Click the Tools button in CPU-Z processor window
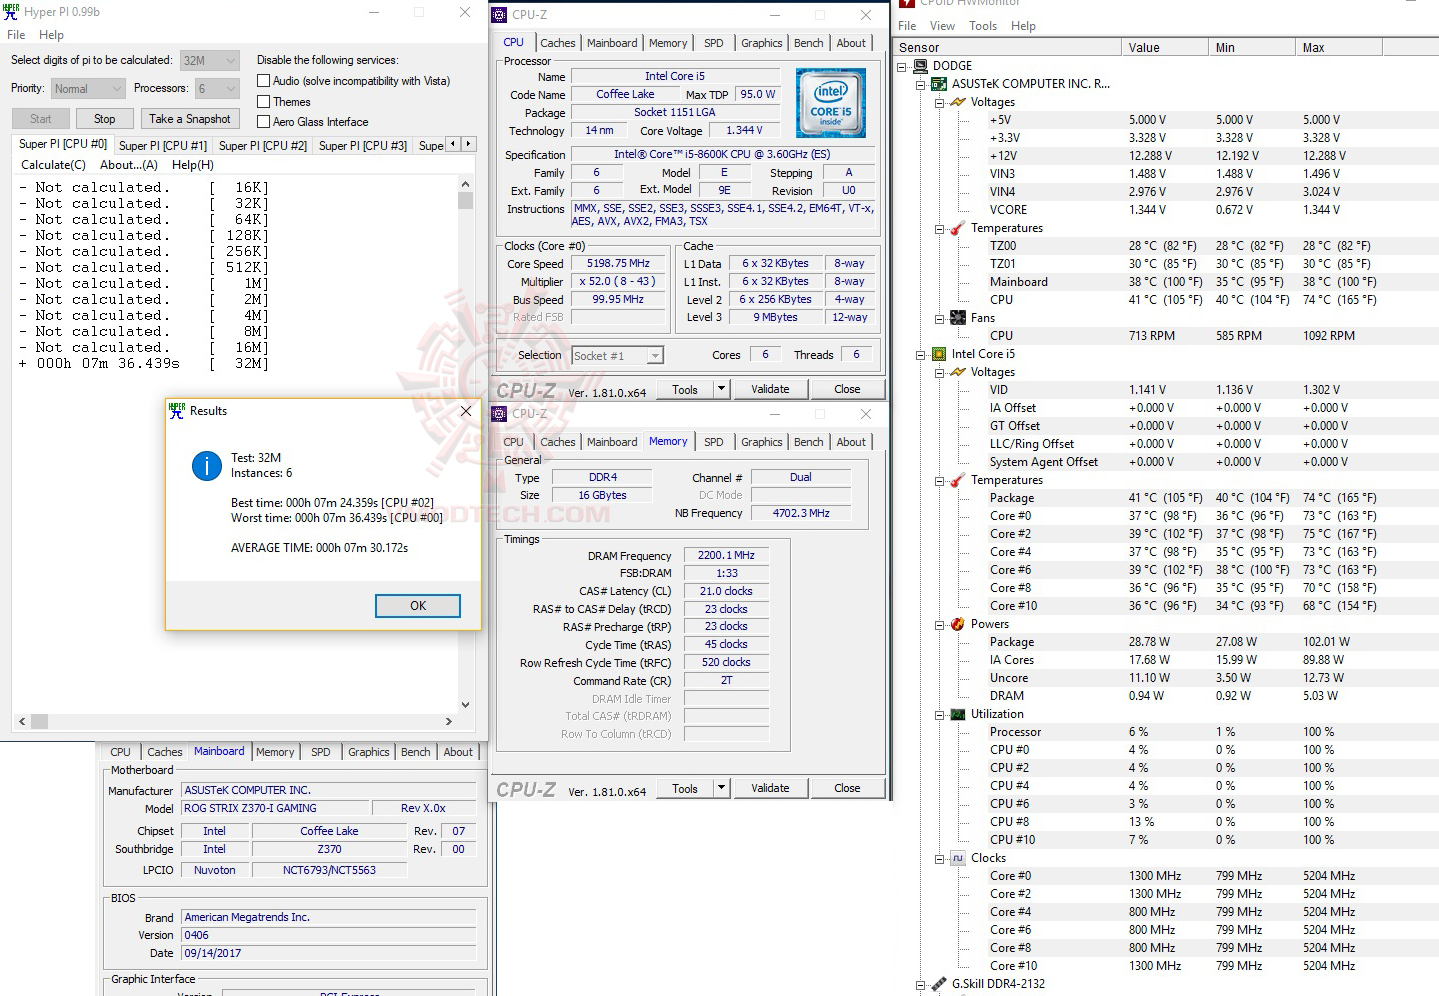 [x=685, y=389]
